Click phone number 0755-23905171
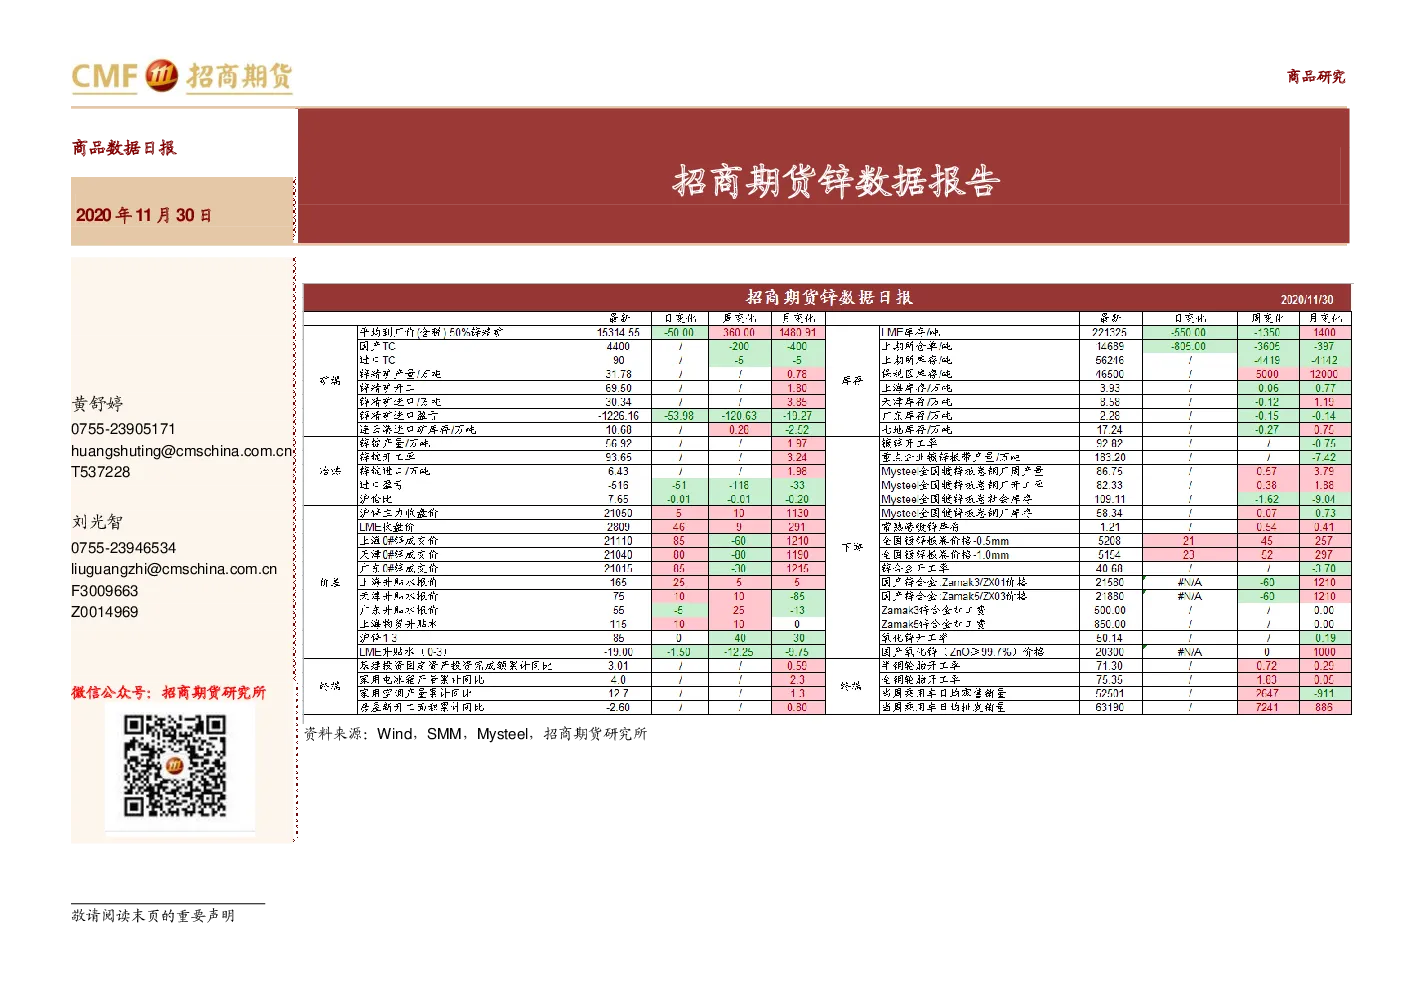 click(123, 429)
